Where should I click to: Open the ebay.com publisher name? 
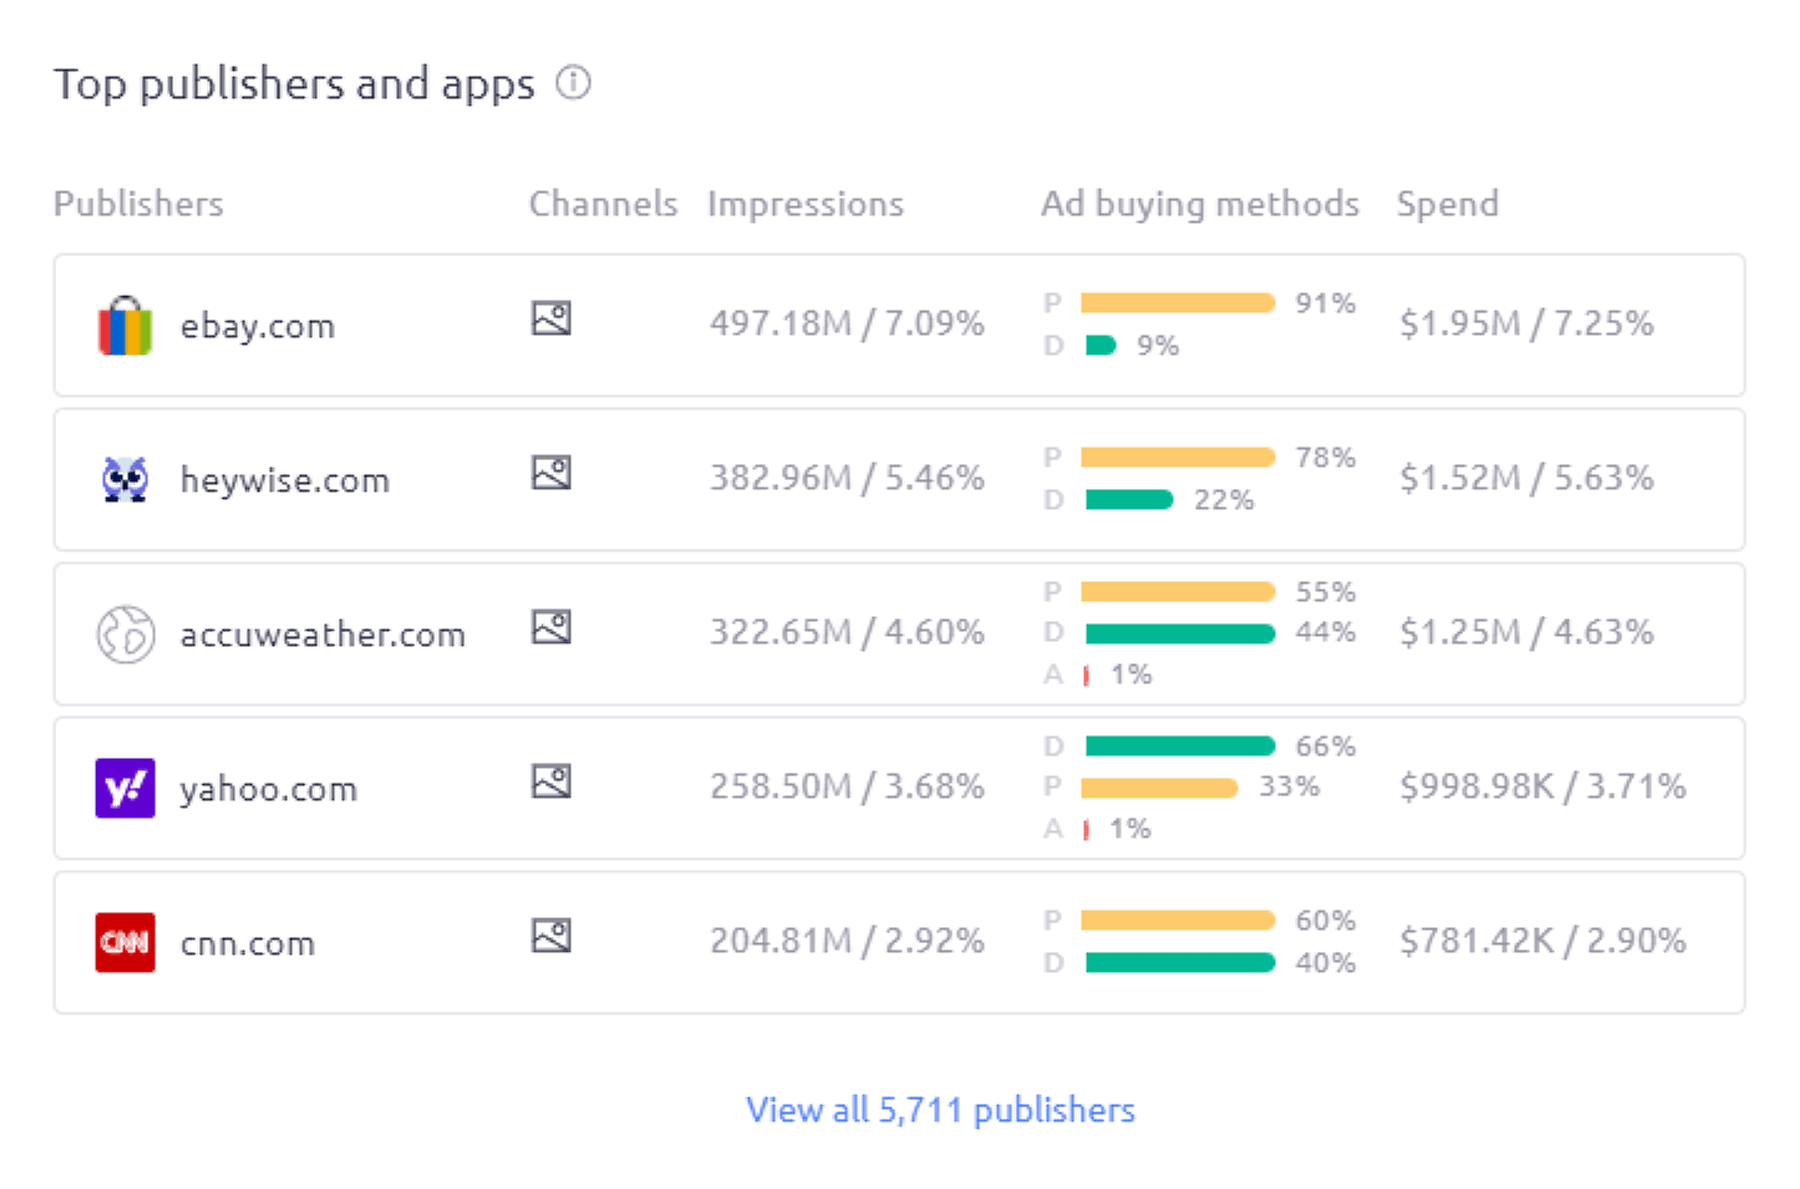coord(257,326)
